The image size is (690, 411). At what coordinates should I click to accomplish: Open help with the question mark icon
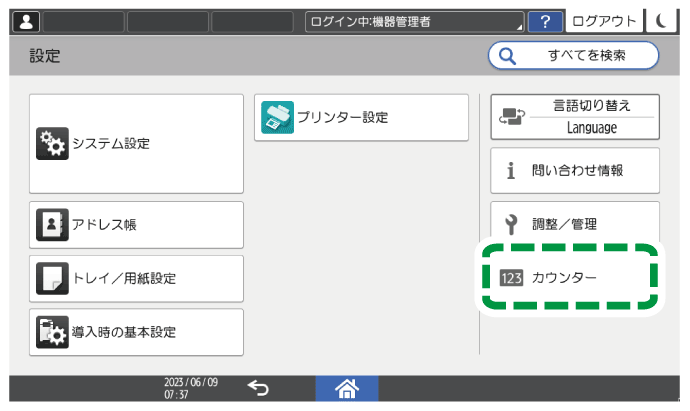click(x=545, y=22)
